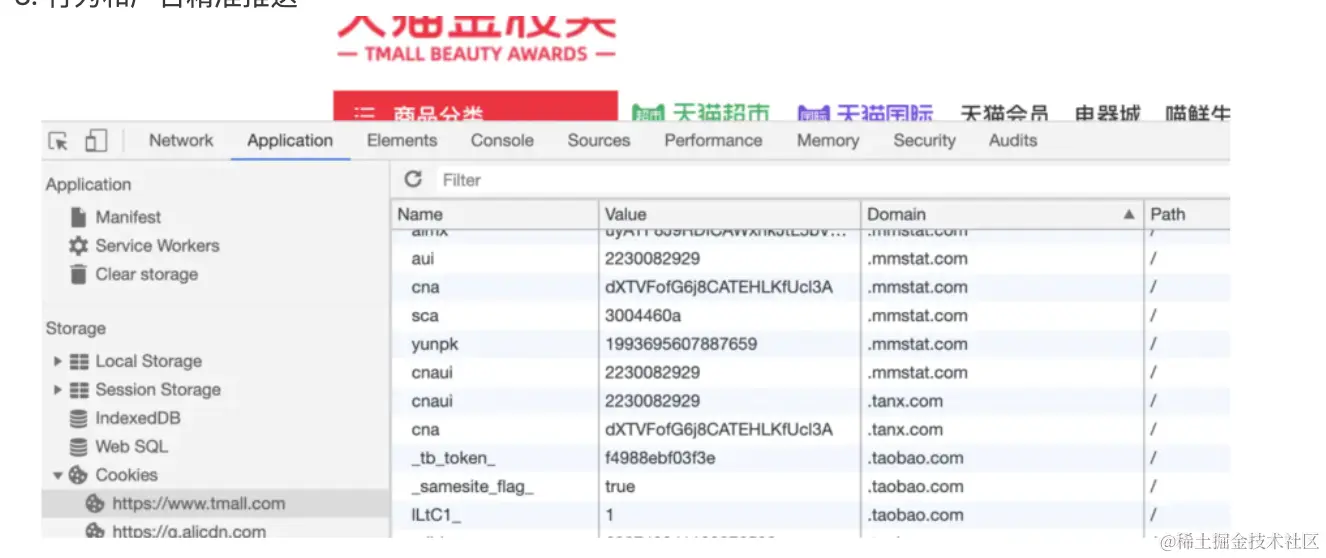Select Manifest in the Application sidebar
The width and height of the screenshot is (1326, 558).
(x=128, y=217)
